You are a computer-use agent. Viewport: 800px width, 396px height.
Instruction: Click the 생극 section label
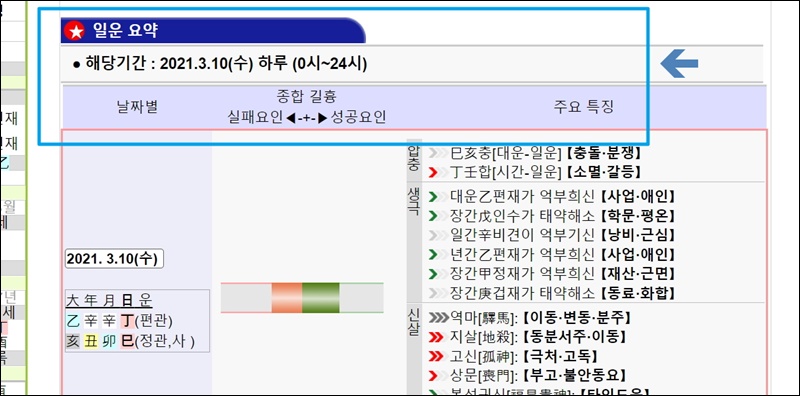tap(414, 201)
